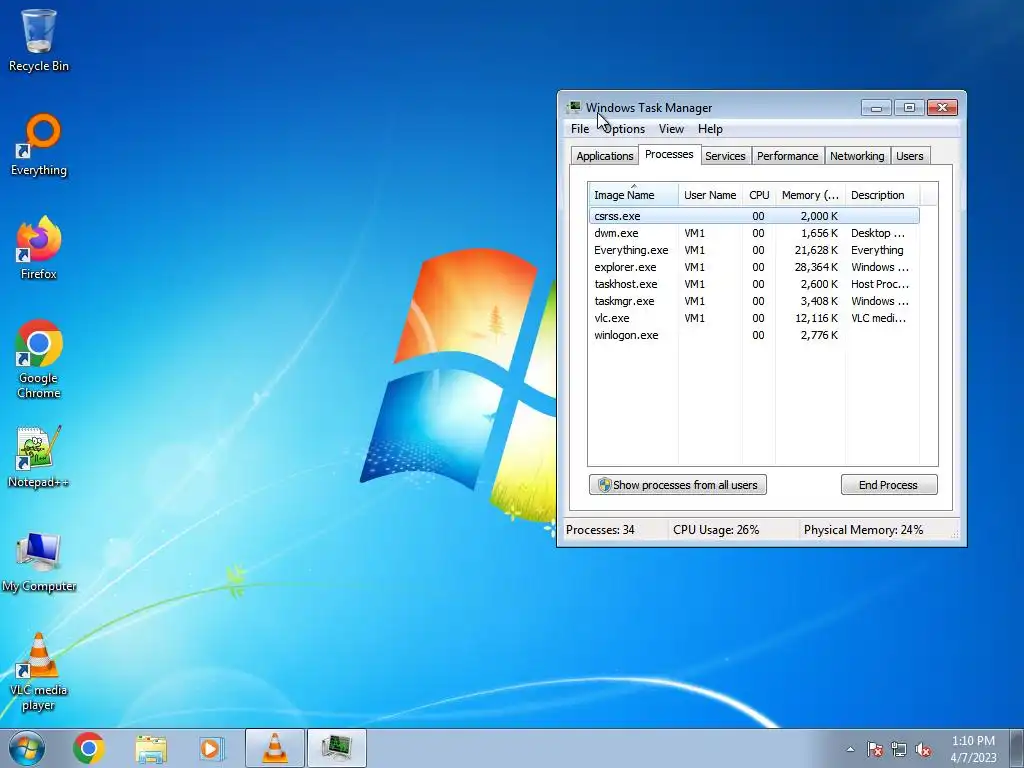Select the Firefox desktop shortcut
1024x768 pixels.
(x=39, y=248)
